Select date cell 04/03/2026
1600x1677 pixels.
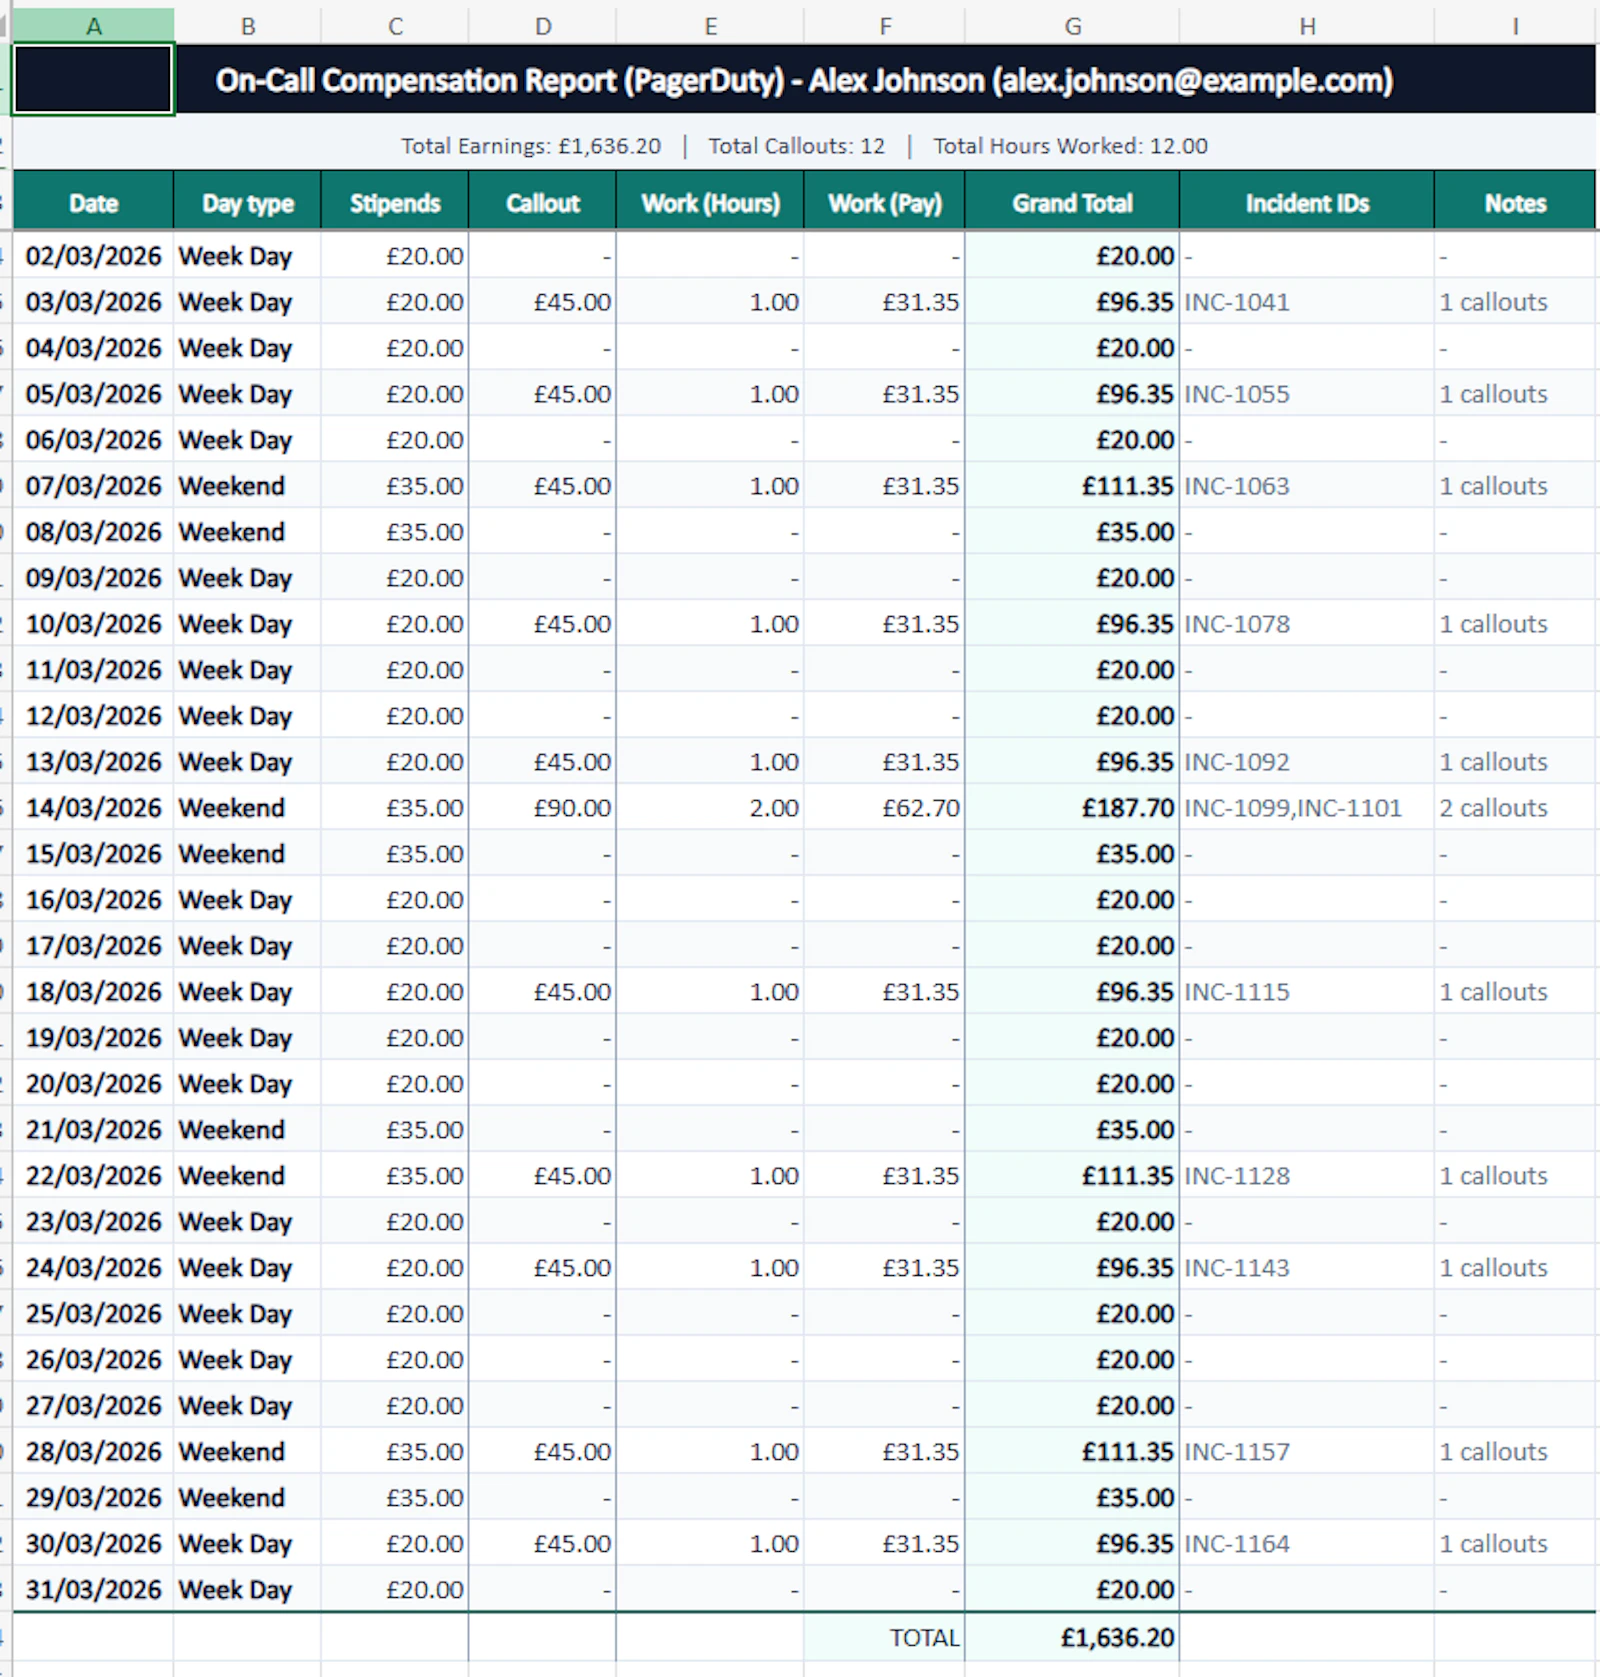[93, 348]
